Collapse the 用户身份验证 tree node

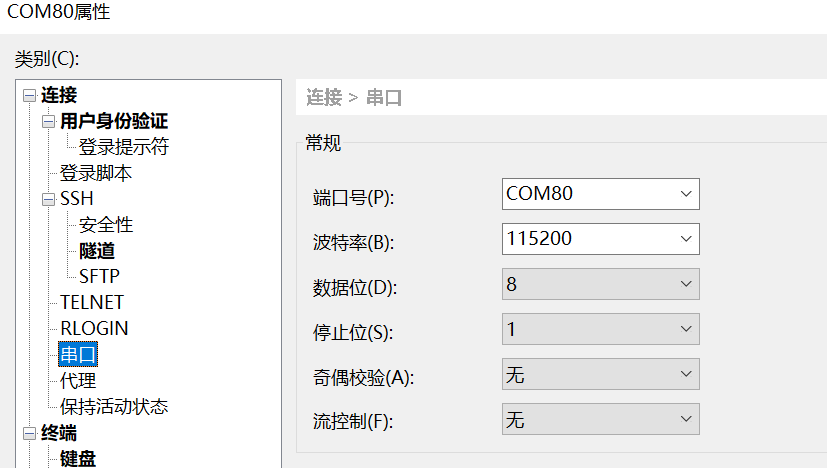[x=48, y=122]
